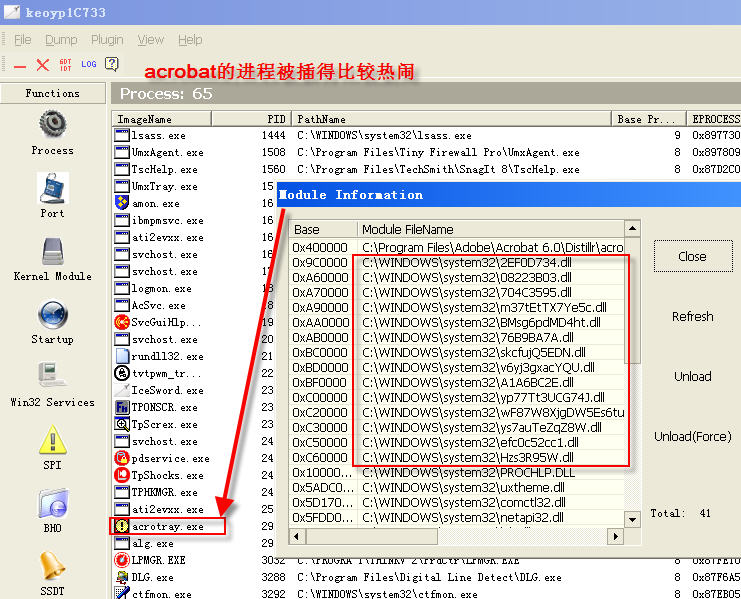Select the pdservice.exe process icon

[x=121, y=458]
